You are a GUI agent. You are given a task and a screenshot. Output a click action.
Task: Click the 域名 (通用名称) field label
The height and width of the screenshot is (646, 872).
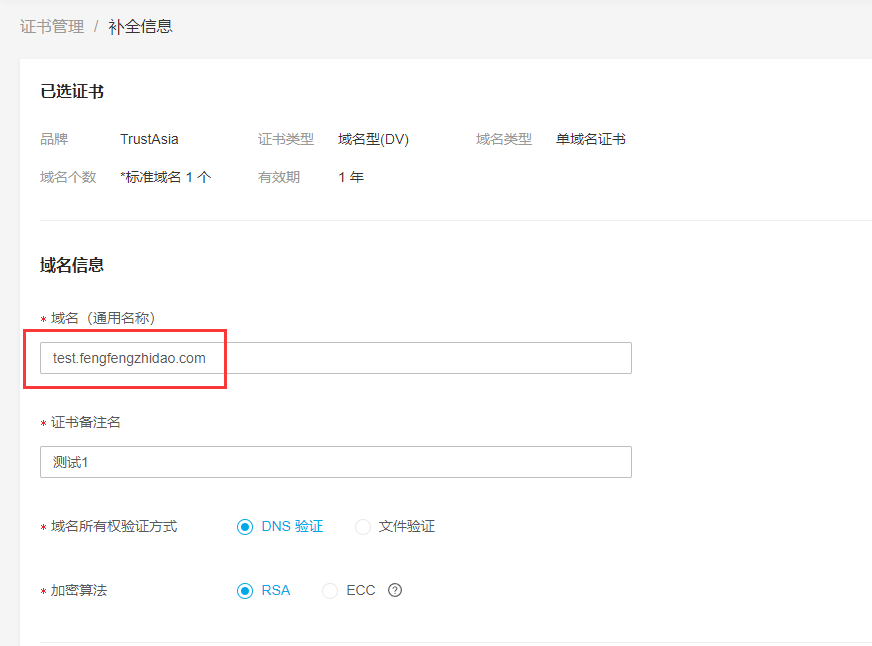pyautogui.click(x=103, y=318)
